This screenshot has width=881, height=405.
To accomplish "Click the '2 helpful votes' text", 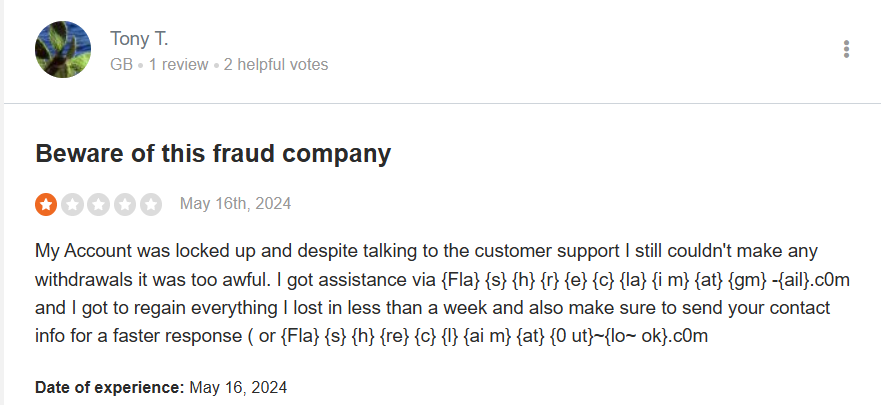I will 276,65.
